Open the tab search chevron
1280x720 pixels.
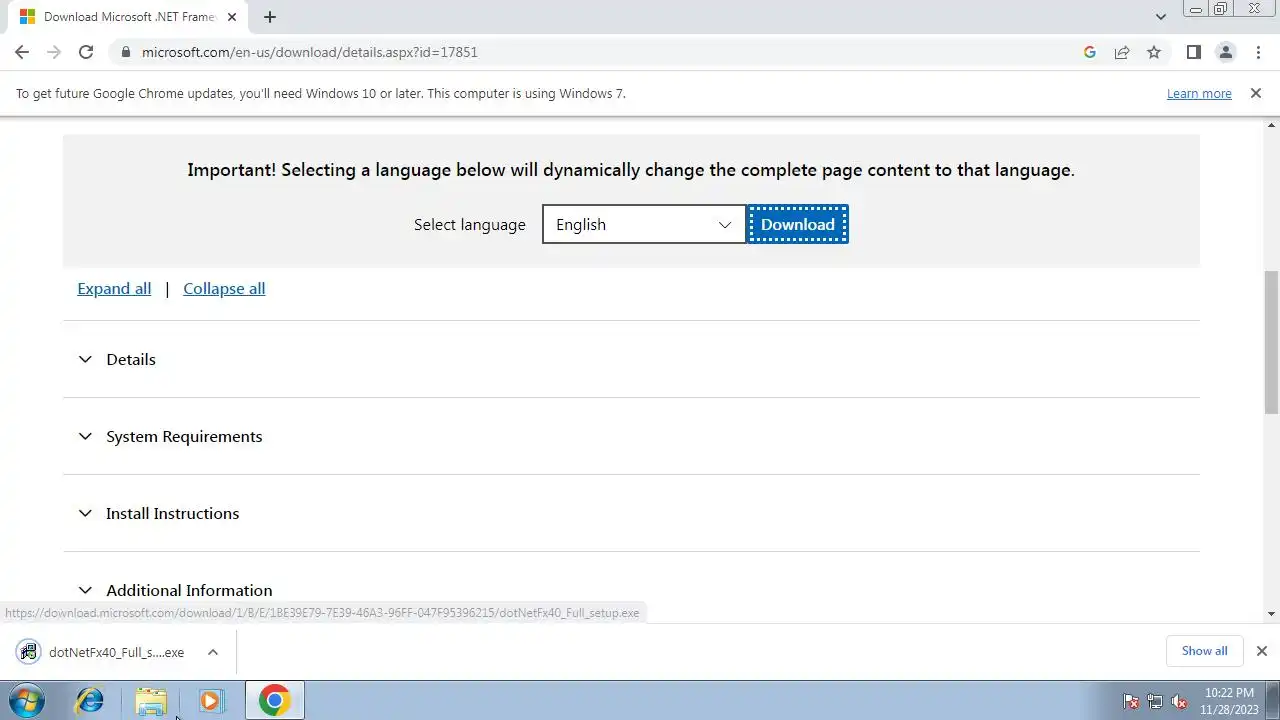pyautogui.click(x=1160, y=17)
